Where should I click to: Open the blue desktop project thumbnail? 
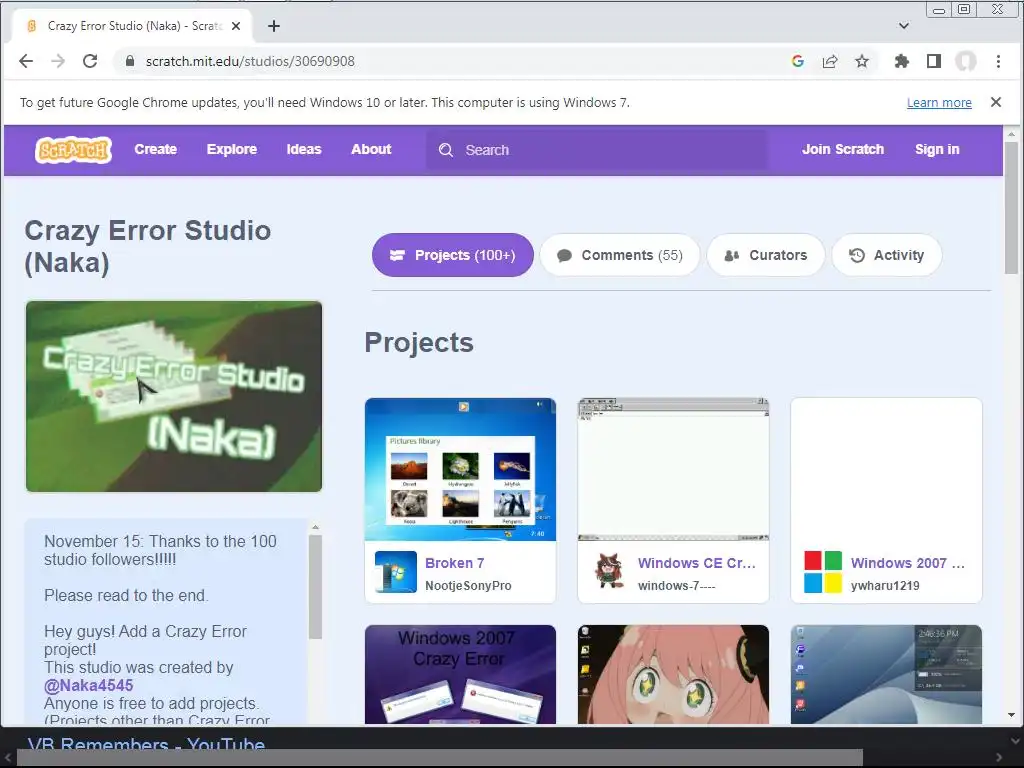tap(886, 674)
